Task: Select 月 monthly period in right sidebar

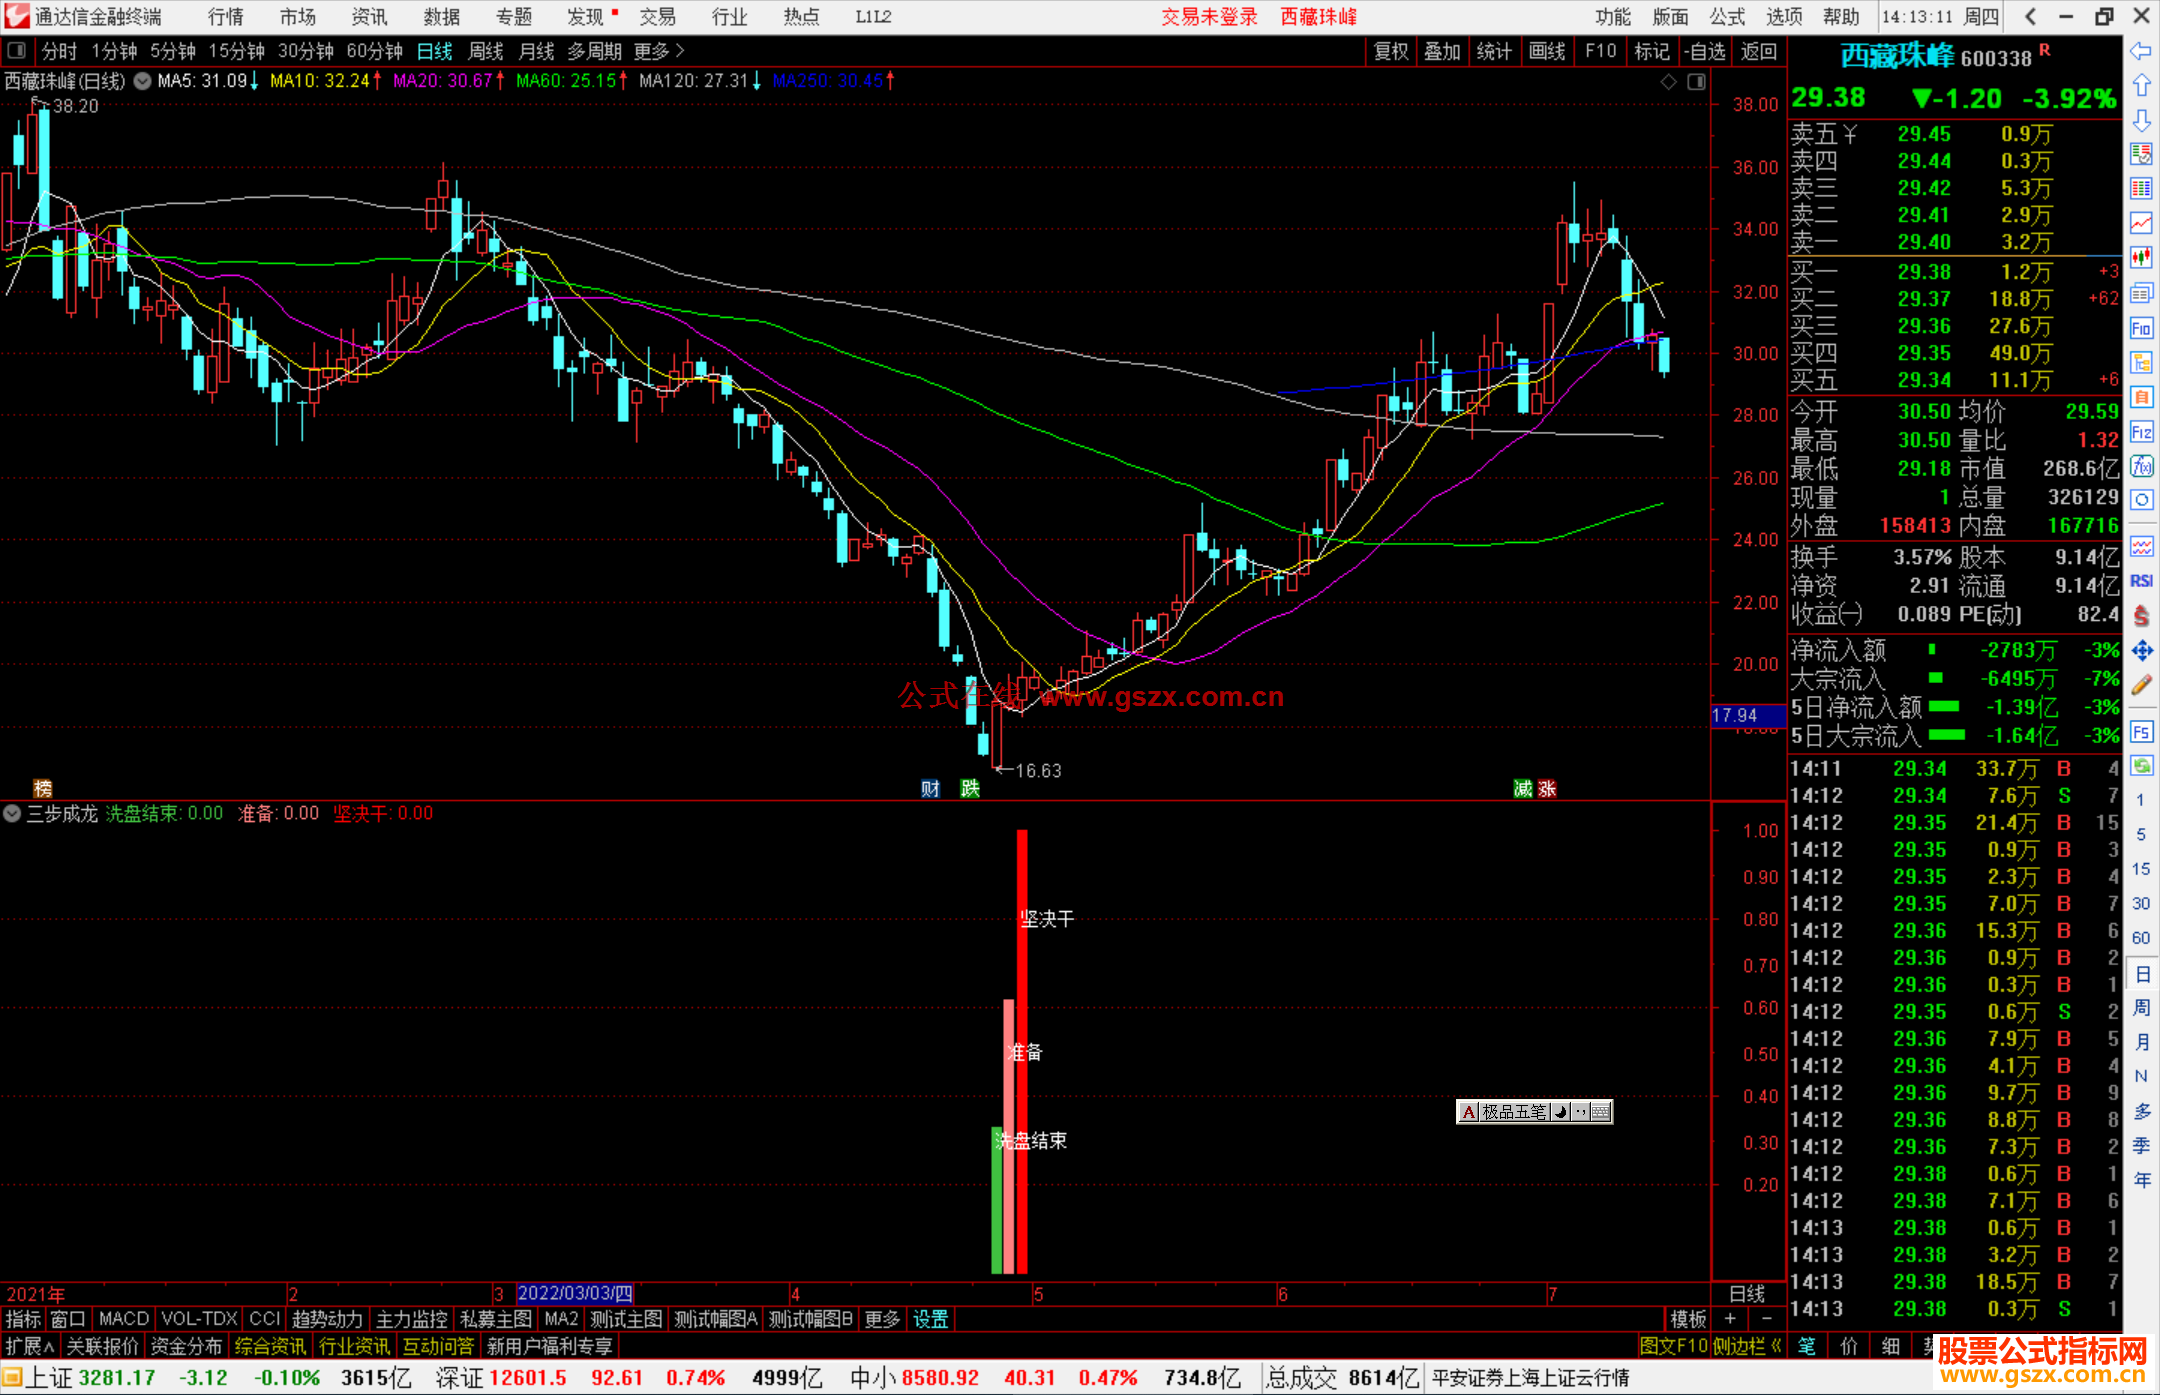Action: (x=2141, y=1042)
